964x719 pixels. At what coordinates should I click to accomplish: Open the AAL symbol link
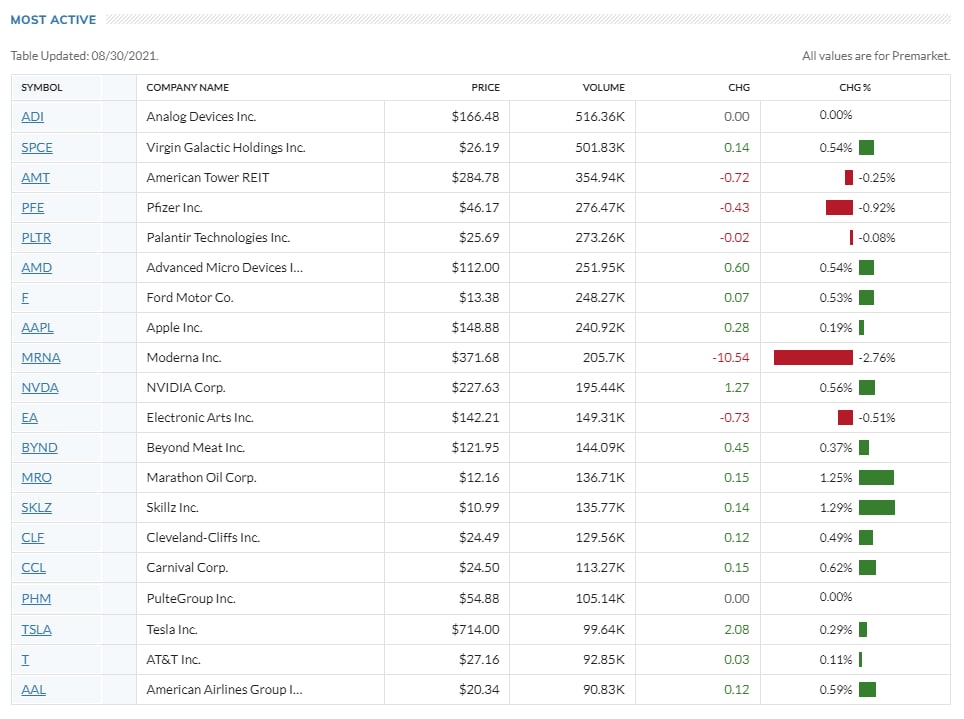34,690
